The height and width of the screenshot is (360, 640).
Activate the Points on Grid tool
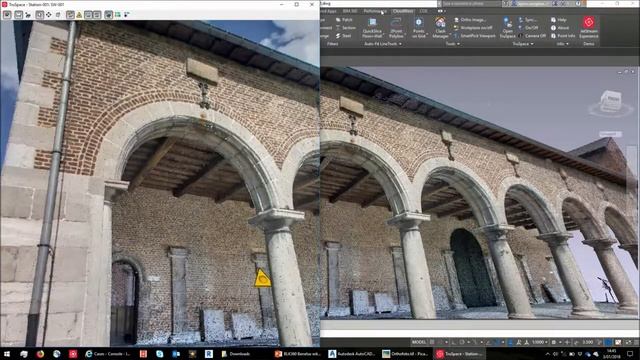tap(418, 28)
